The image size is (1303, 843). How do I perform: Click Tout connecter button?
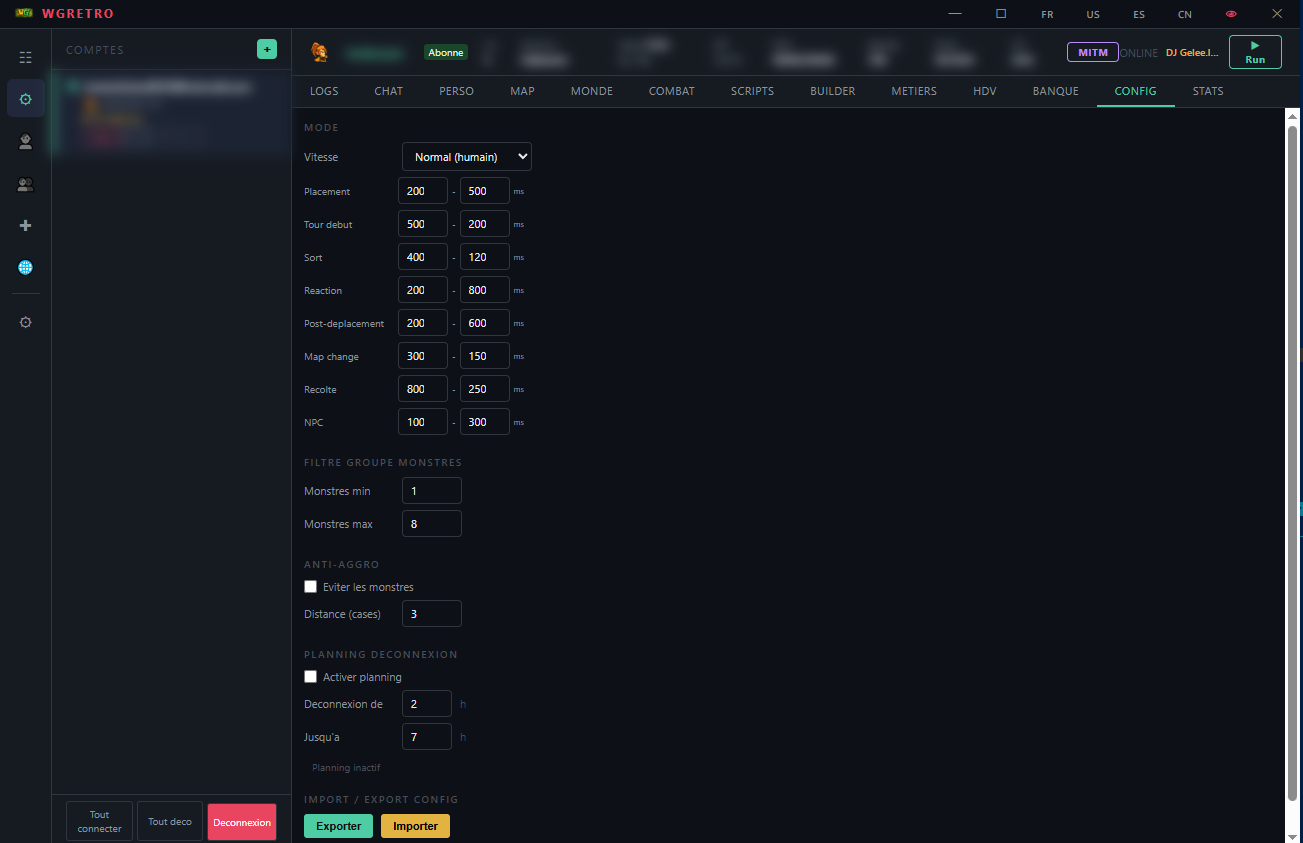pyautogui.click(x=99, y=822)
